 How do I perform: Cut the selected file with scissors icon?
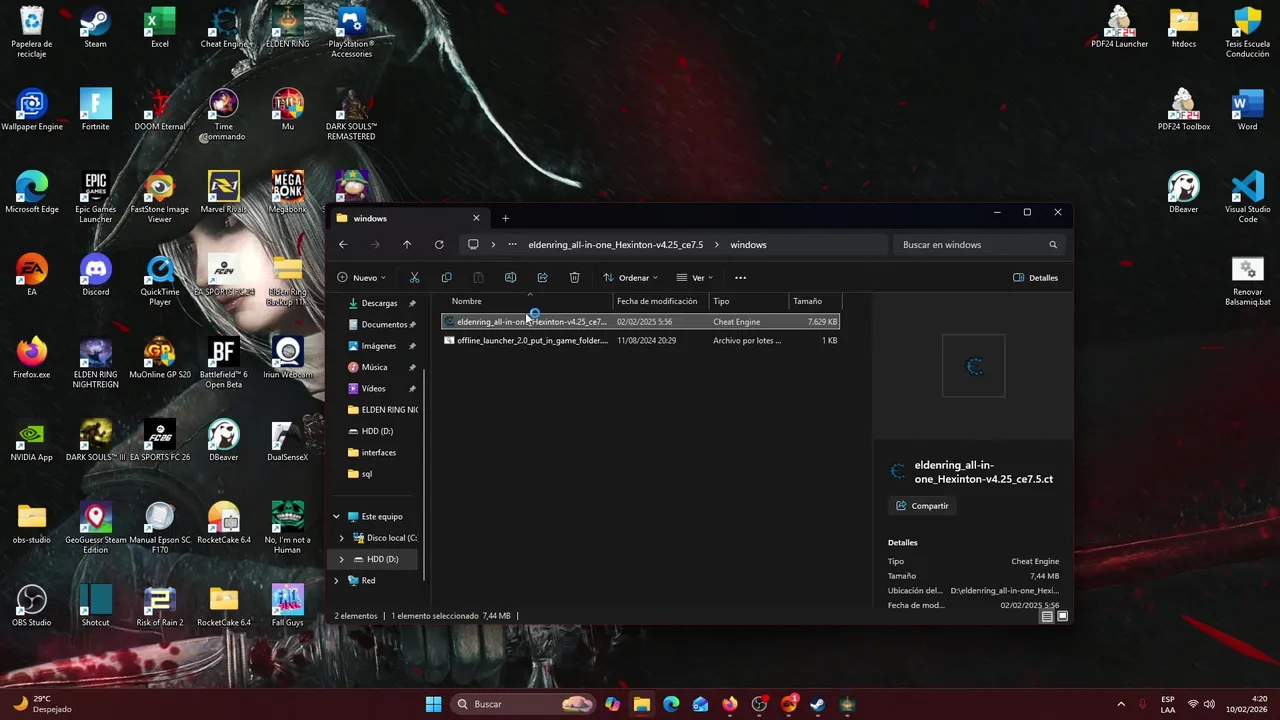414,278
